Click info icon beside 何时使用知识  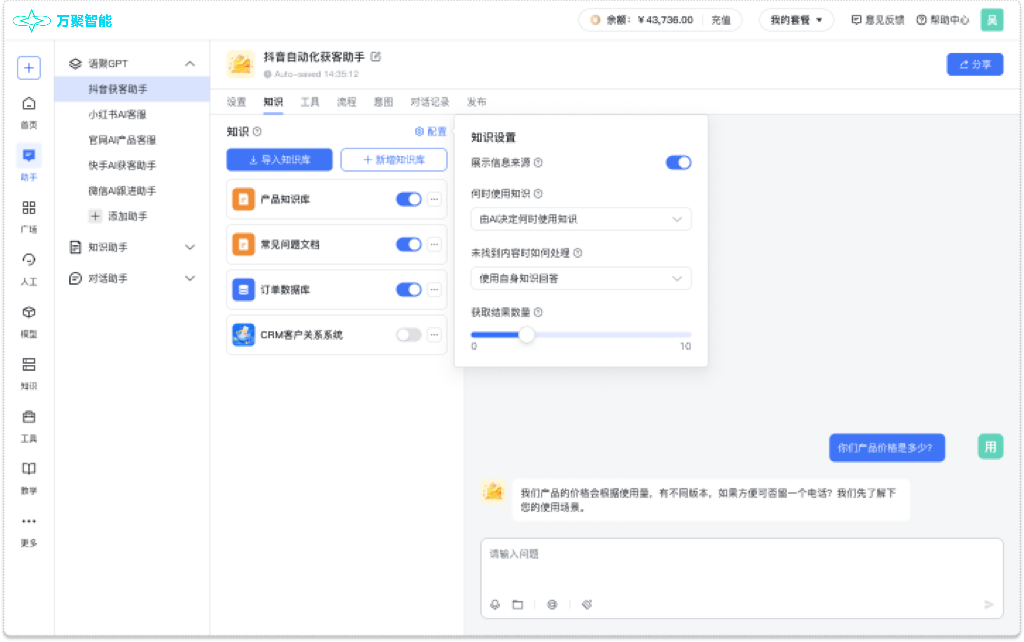[x=538, y=193]
